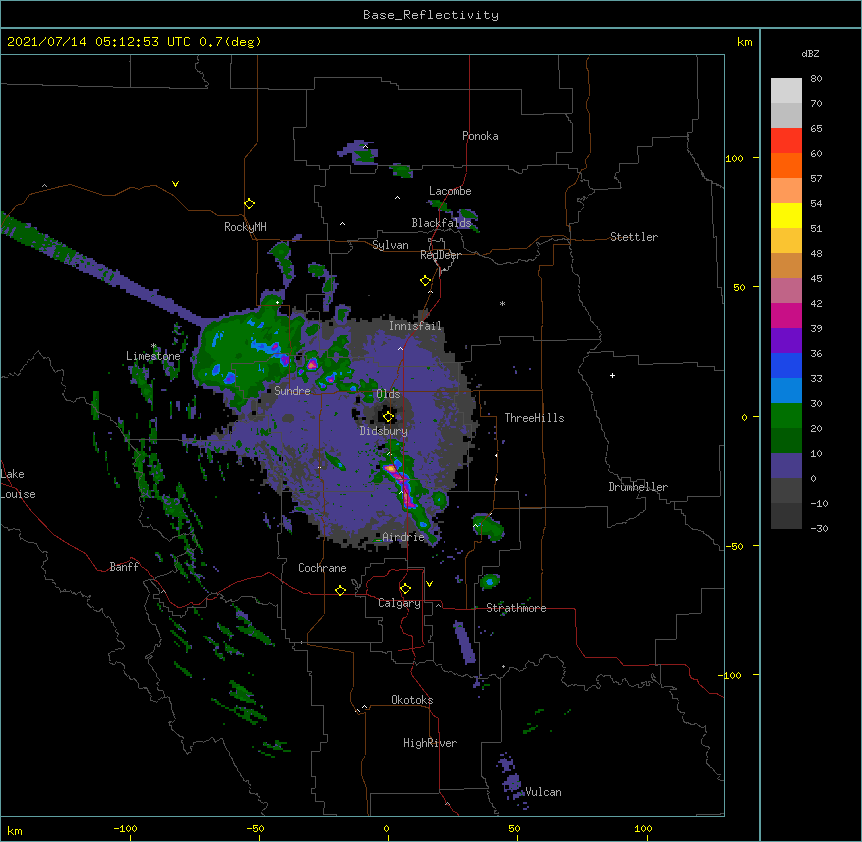
Task: Click the yellow diamond marker above Calgary label
Action: click(x=405, y=589)
